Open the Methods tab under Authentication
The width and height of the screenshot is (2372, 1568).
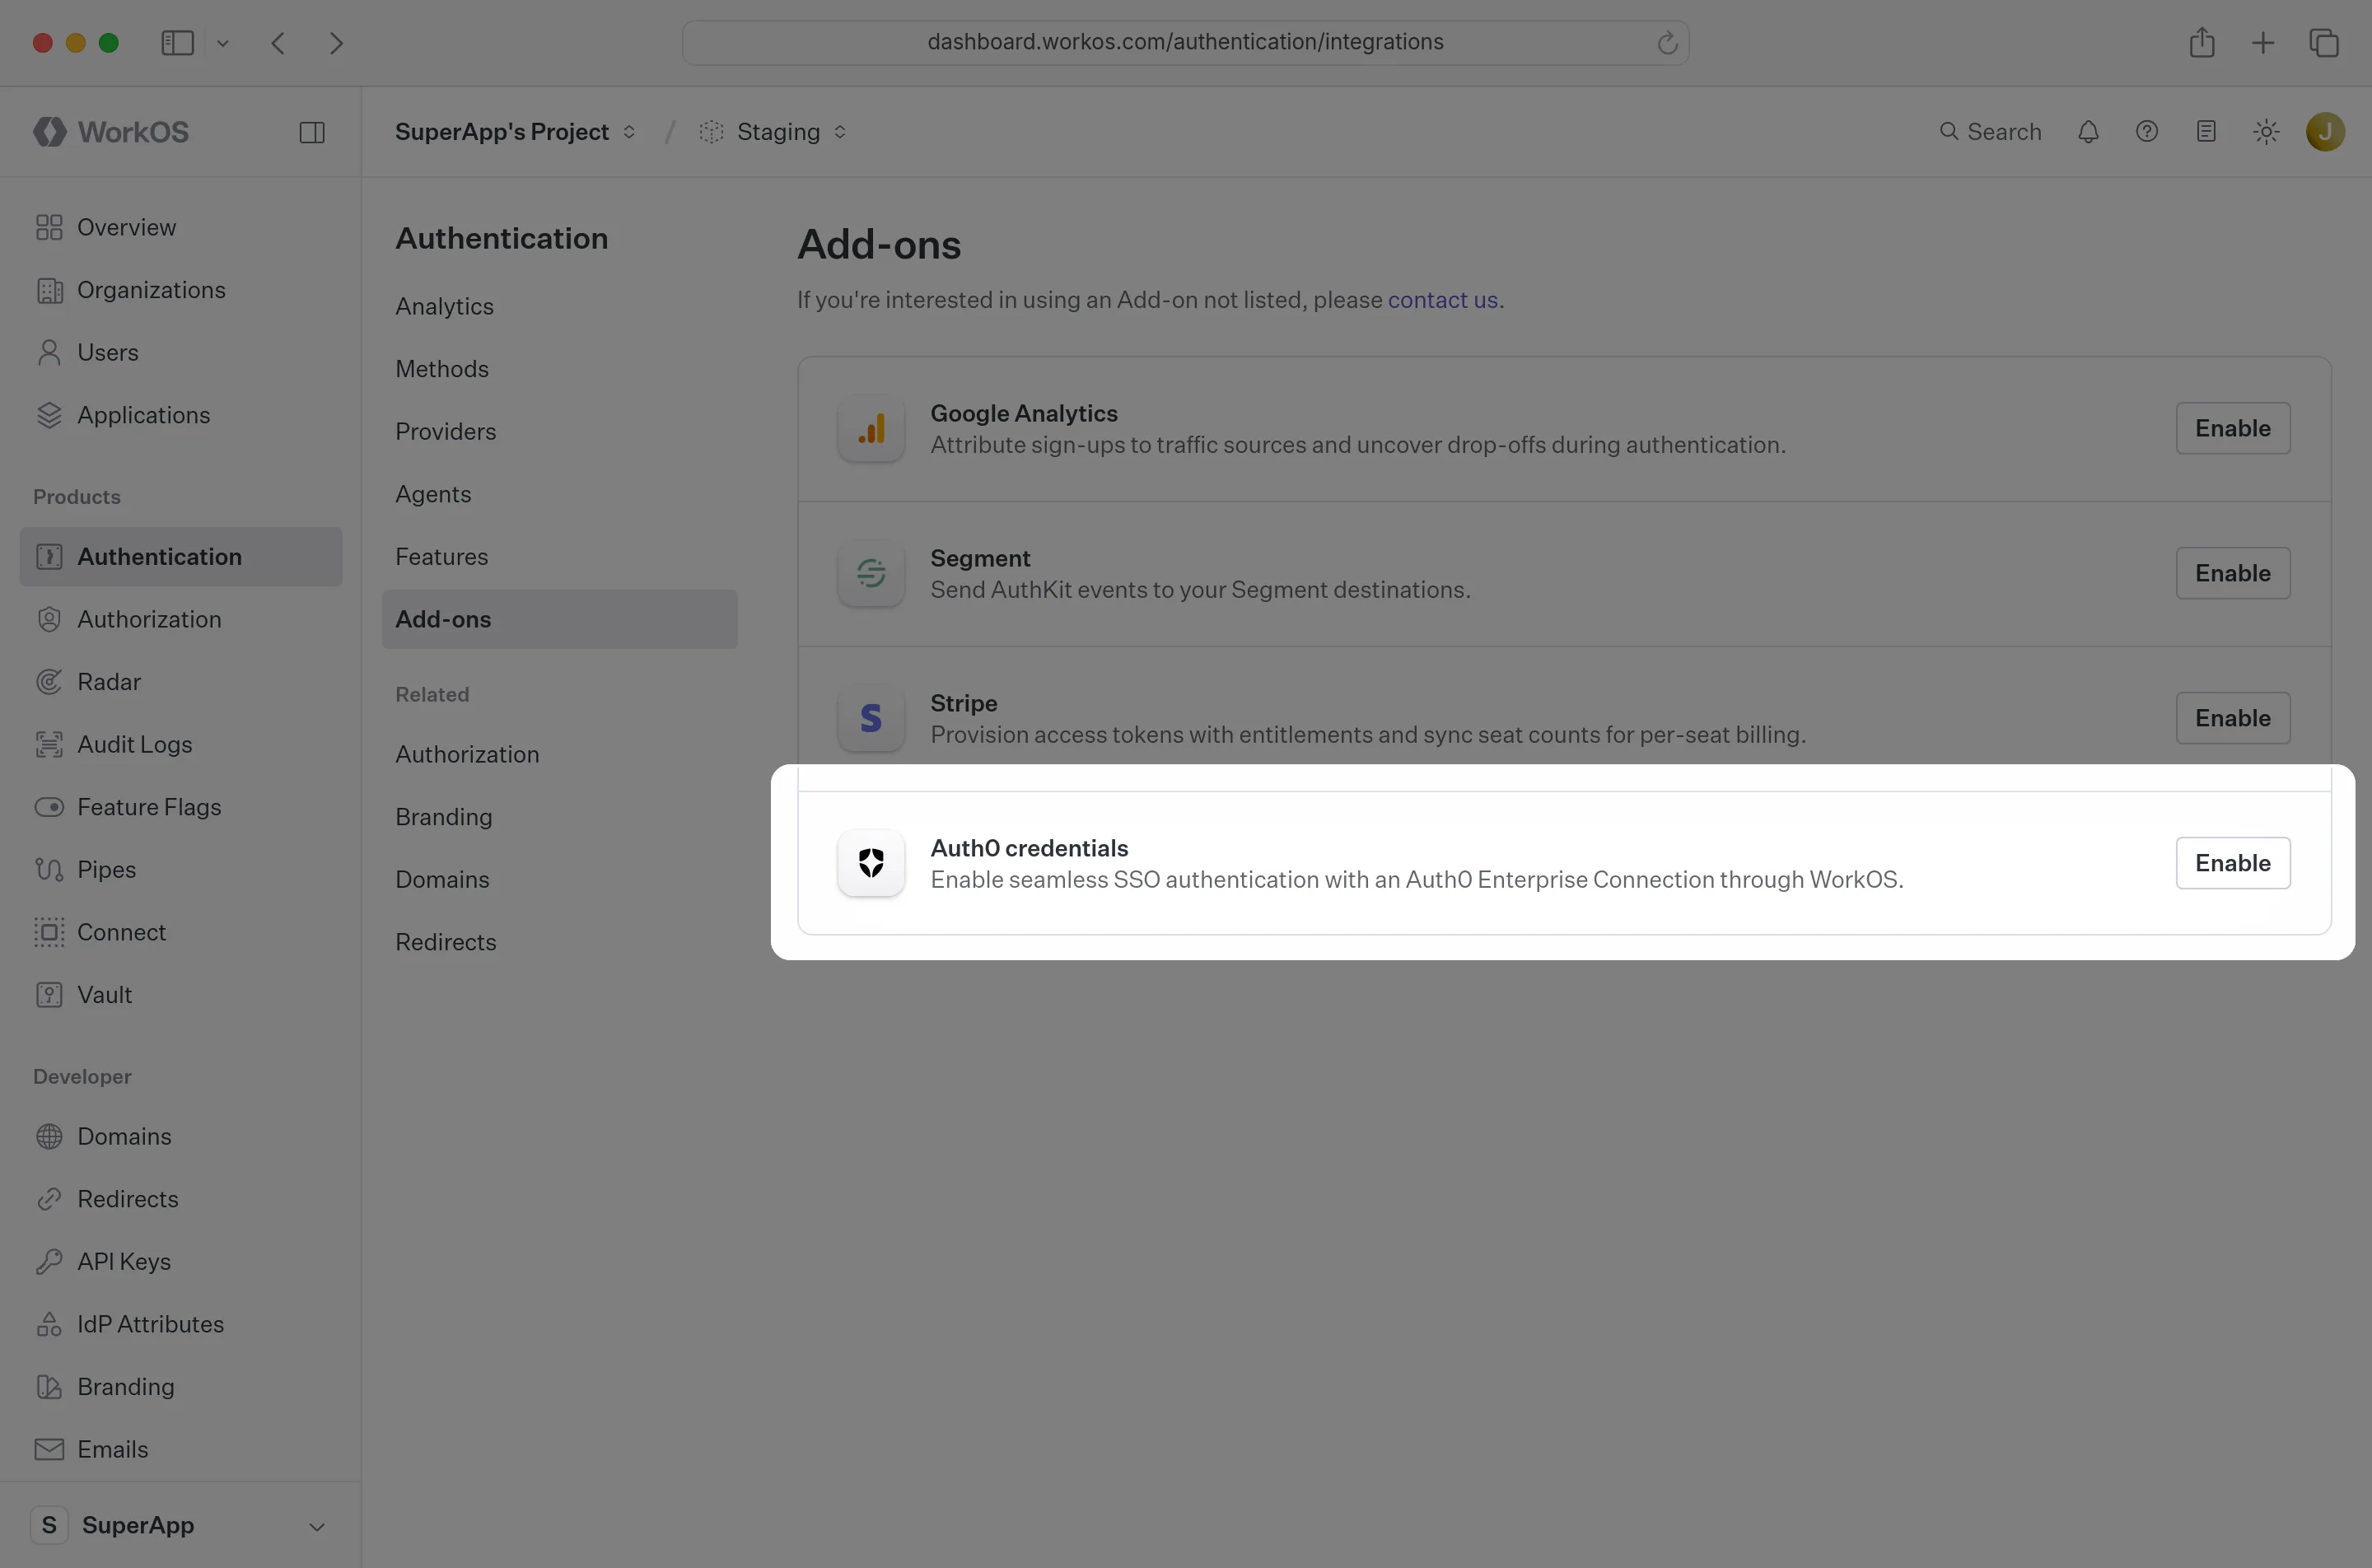(x=559, y=369)
